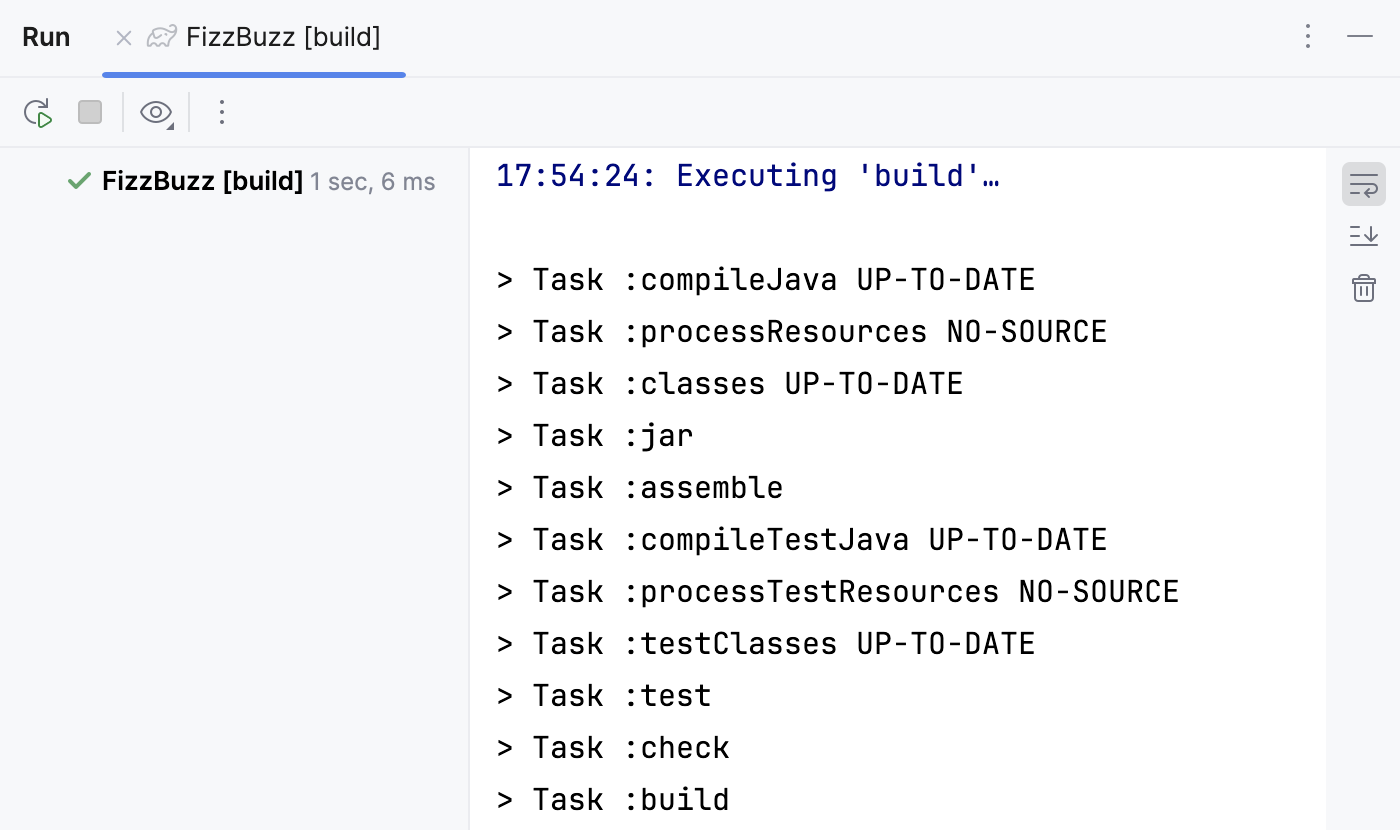The width and height of the screenshot is (1400, 830).
Task: Rerun the FizzBuzz build task
Action: pyautogui.click(x=37, y=112)
